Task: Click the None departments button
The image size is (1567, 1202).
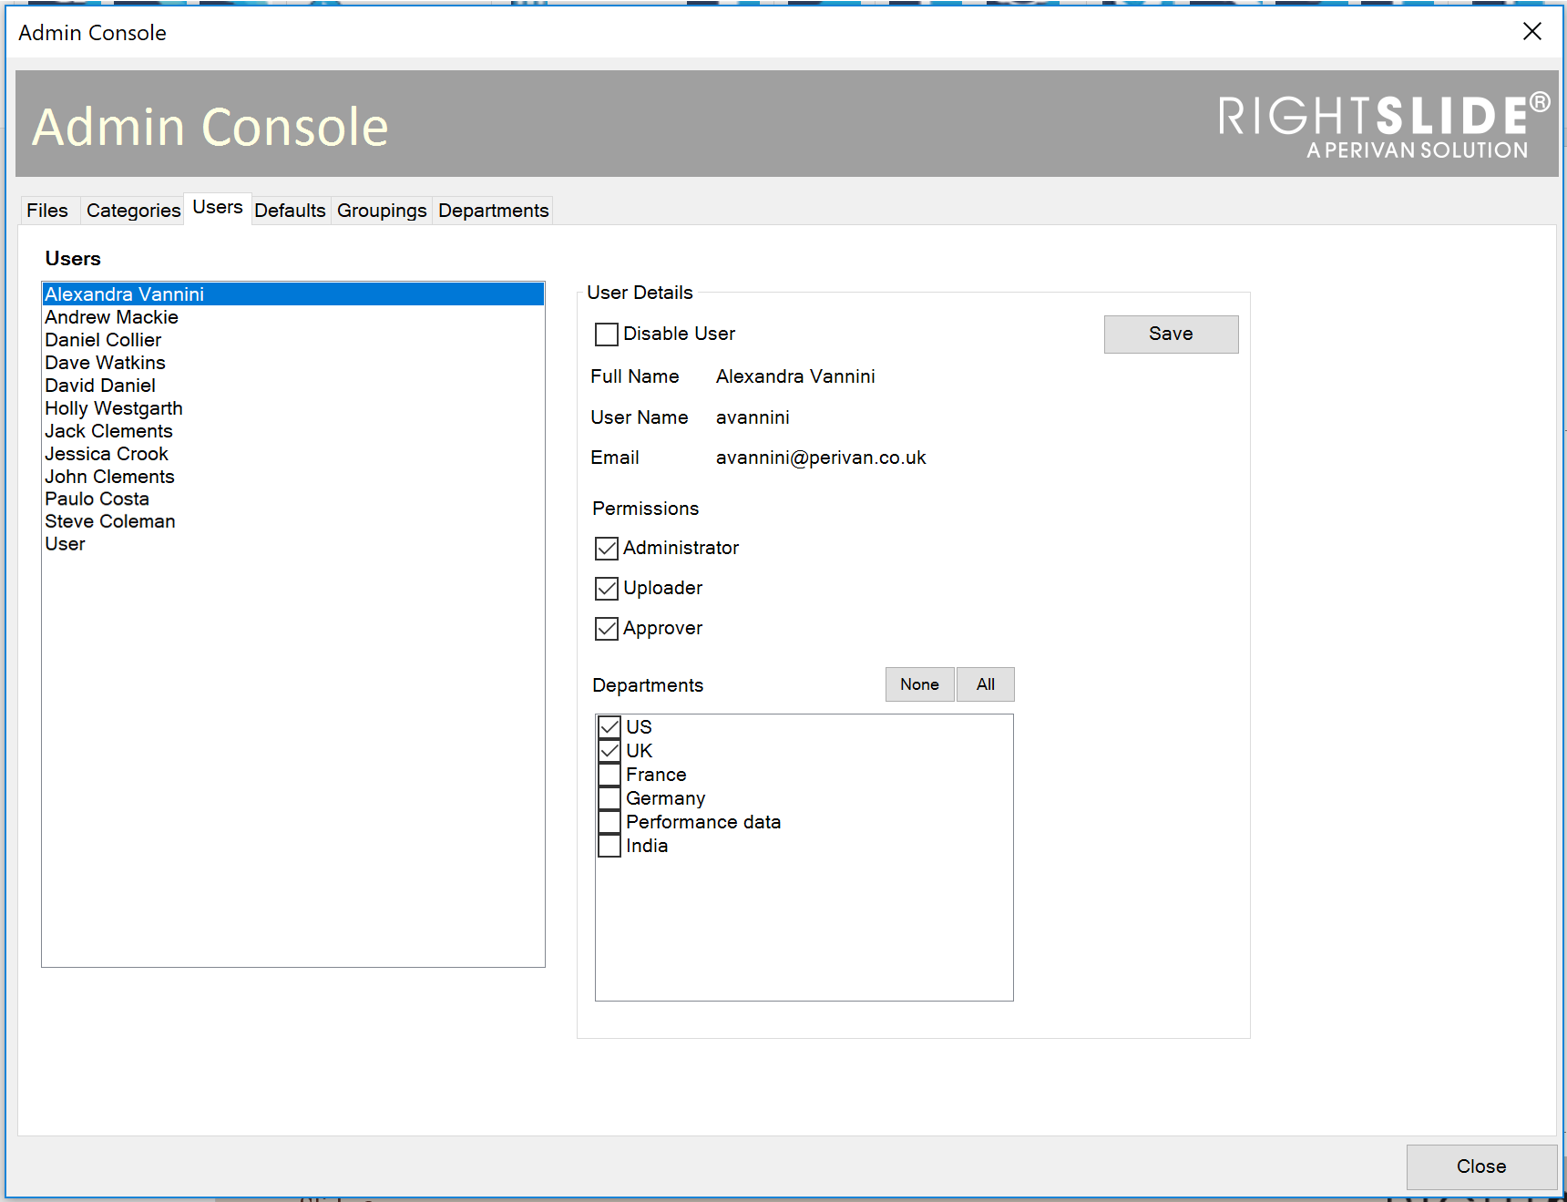Action: point(919,685)
